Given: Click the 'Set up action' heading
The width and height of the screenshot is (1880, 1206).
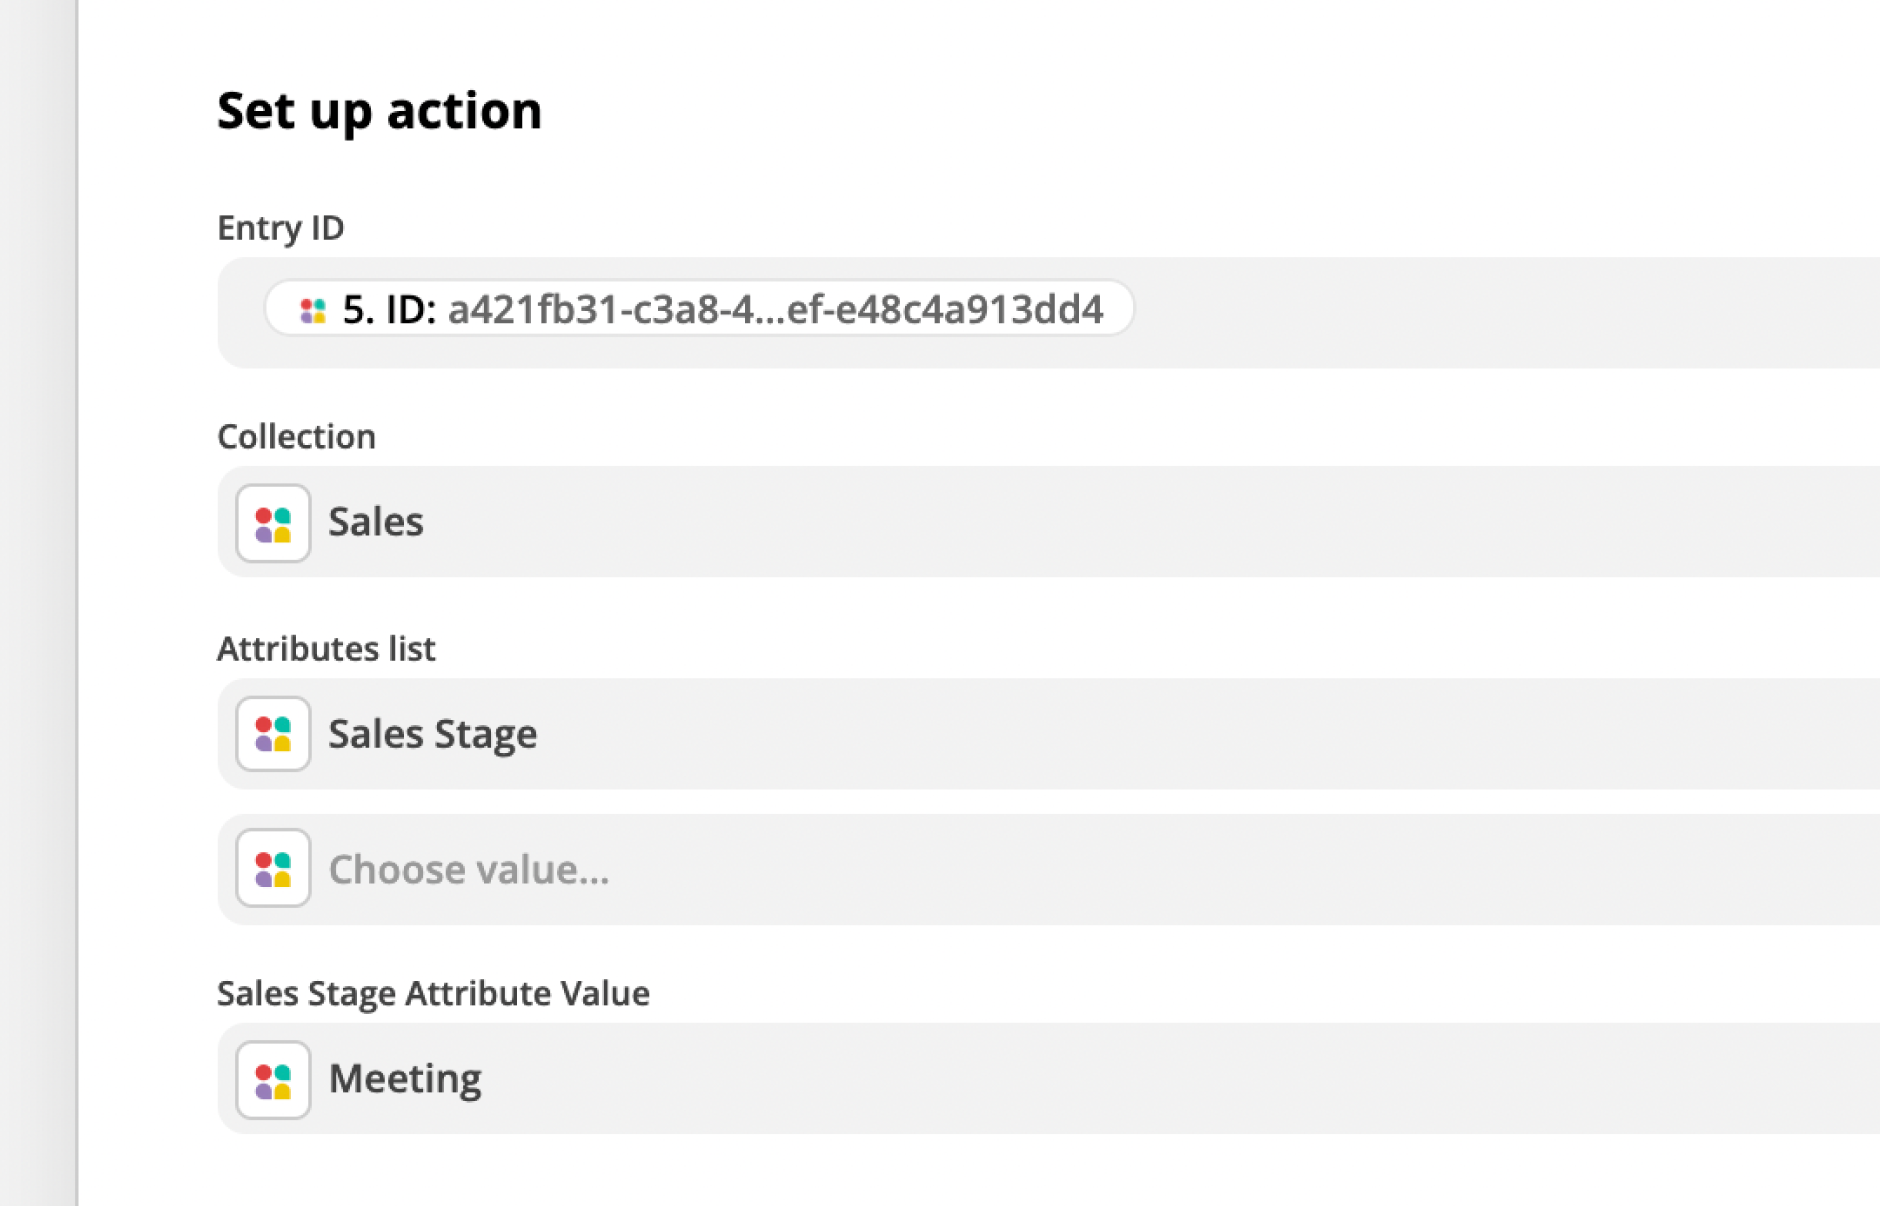Looking at the screenshot, I should click(x=379, y=111).
